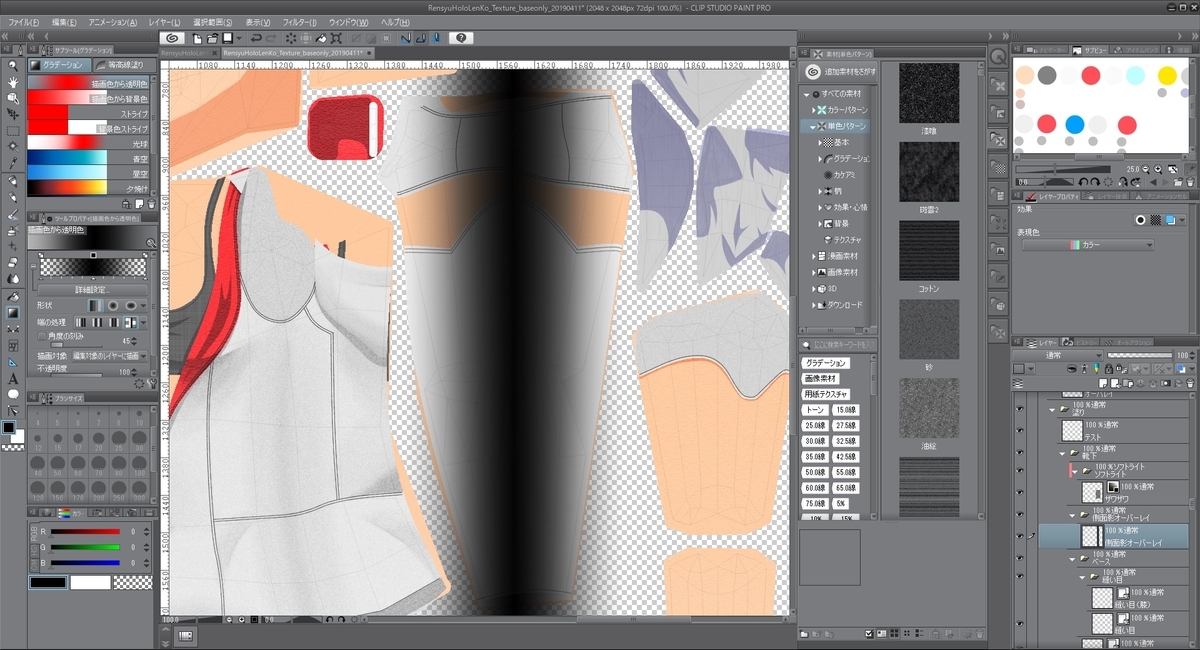Click the Save toolbar icon
Screen dimensions: 1200x650
227,38
